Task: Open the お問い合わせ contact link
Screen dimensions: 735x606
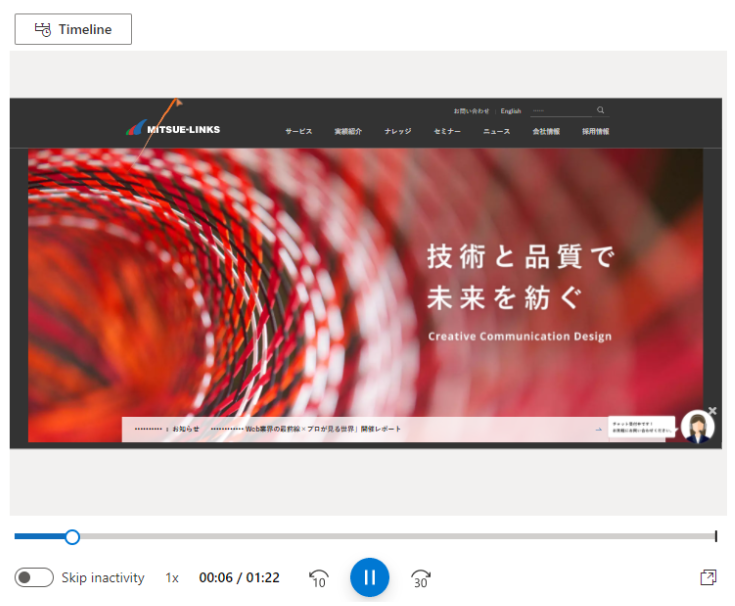Action: (471, 111)
